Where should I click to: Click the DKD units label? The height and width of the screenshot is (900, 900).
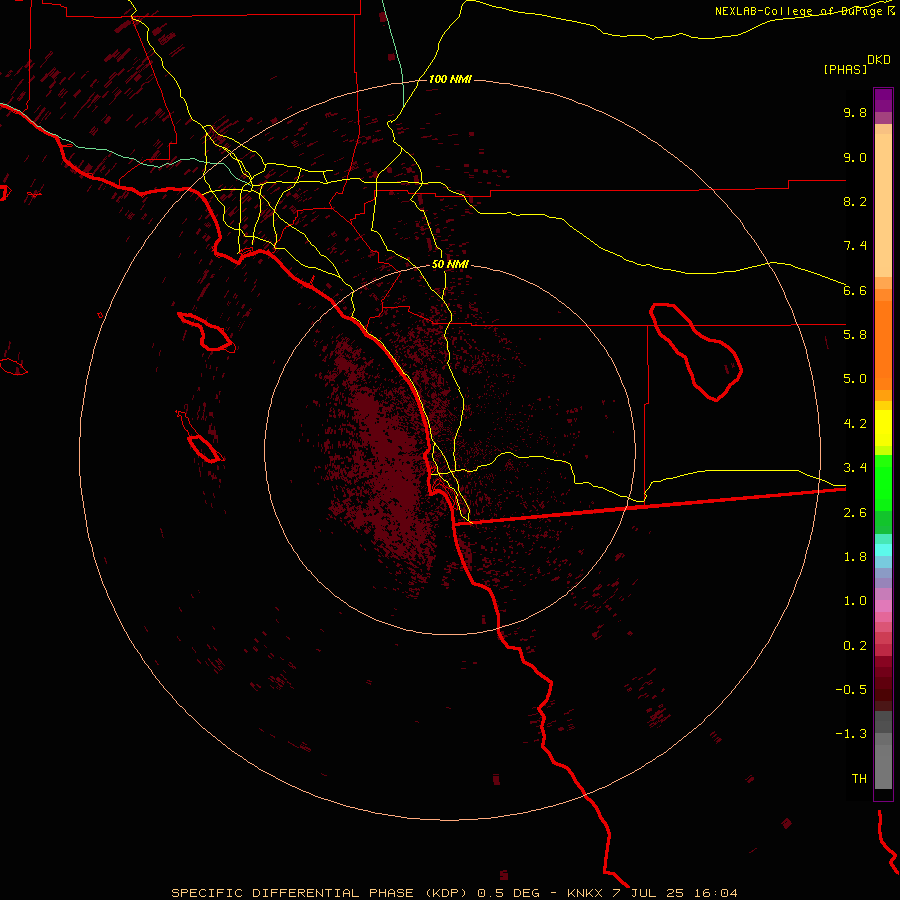tap(878, 60)
